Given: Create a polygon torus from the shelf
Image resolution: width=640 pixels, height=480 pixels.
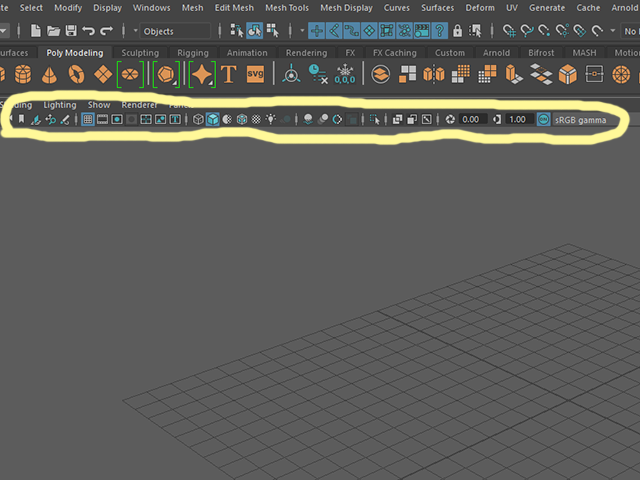Looking at the screenshot, I should point(76,75).
